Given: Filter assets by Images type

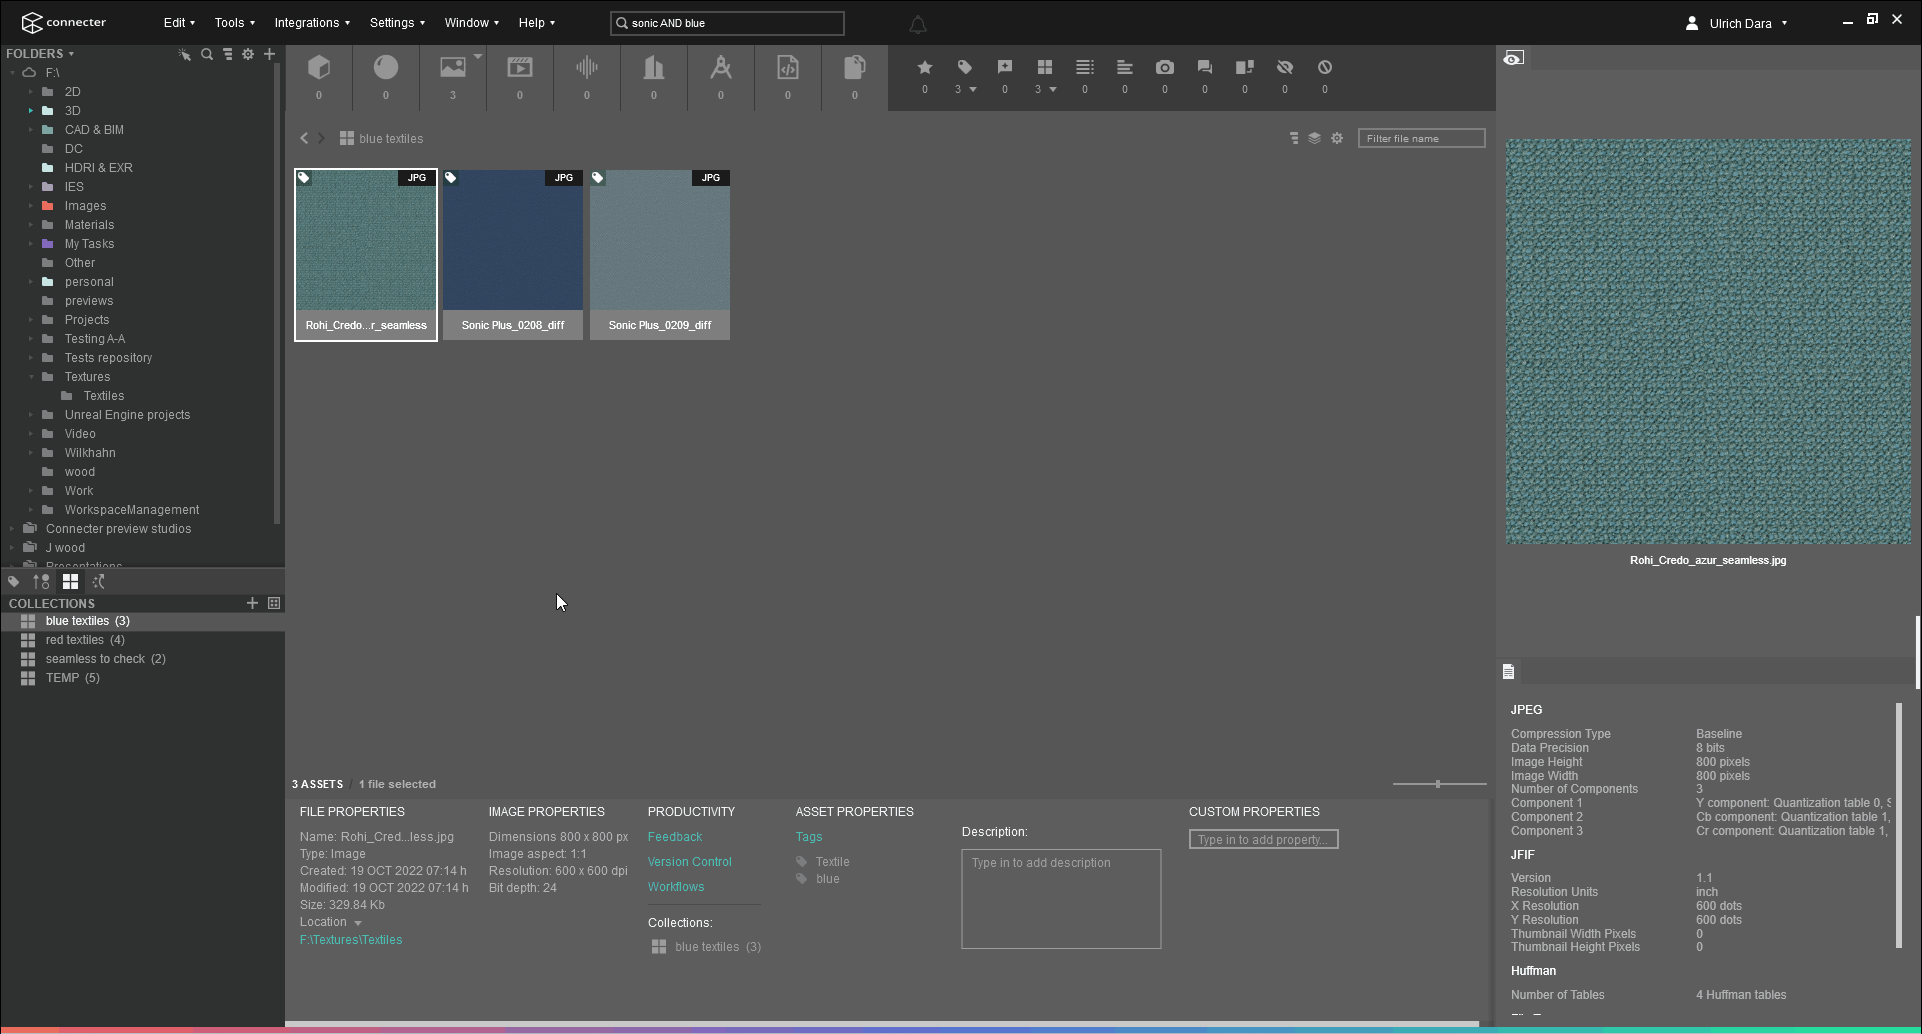Looking at the screenshot, I should [450, 67].
